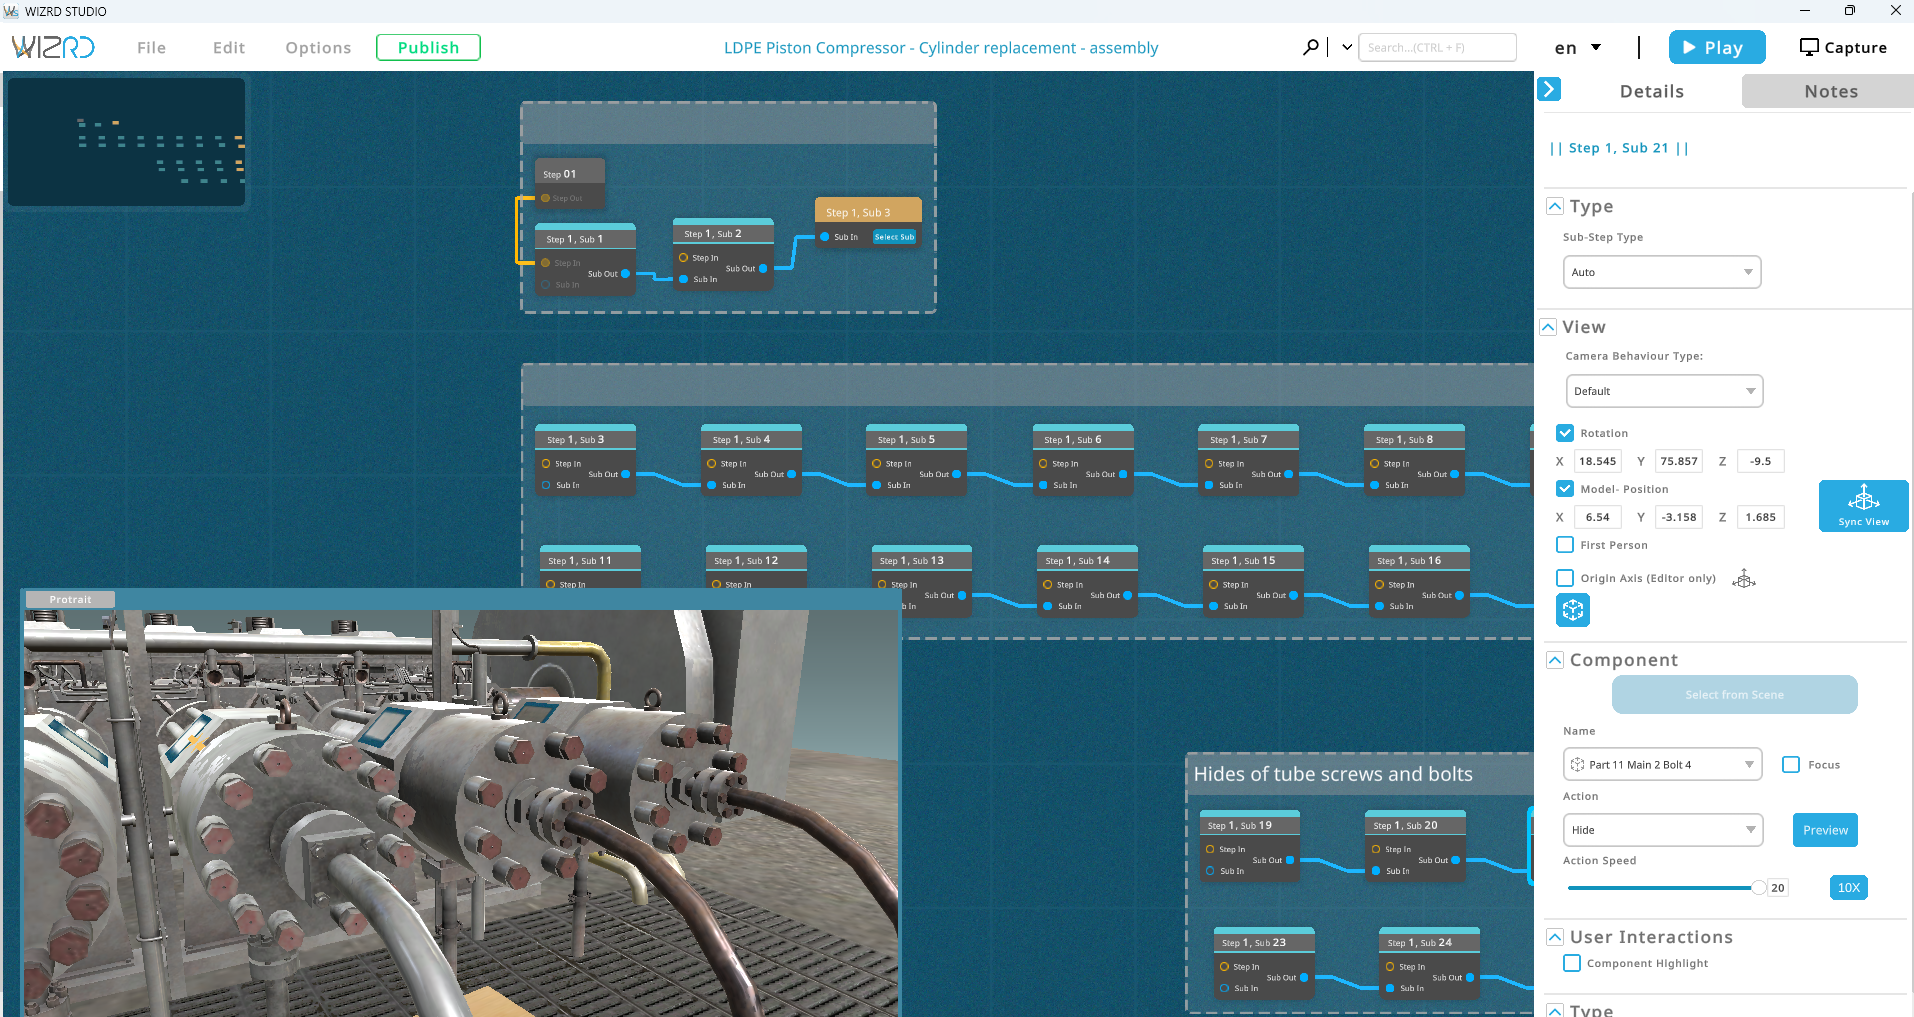Open the Sub-Step Type Auto dropdown
The height and width of the screenshot is (1017, 1914).
coord(1662,272)
